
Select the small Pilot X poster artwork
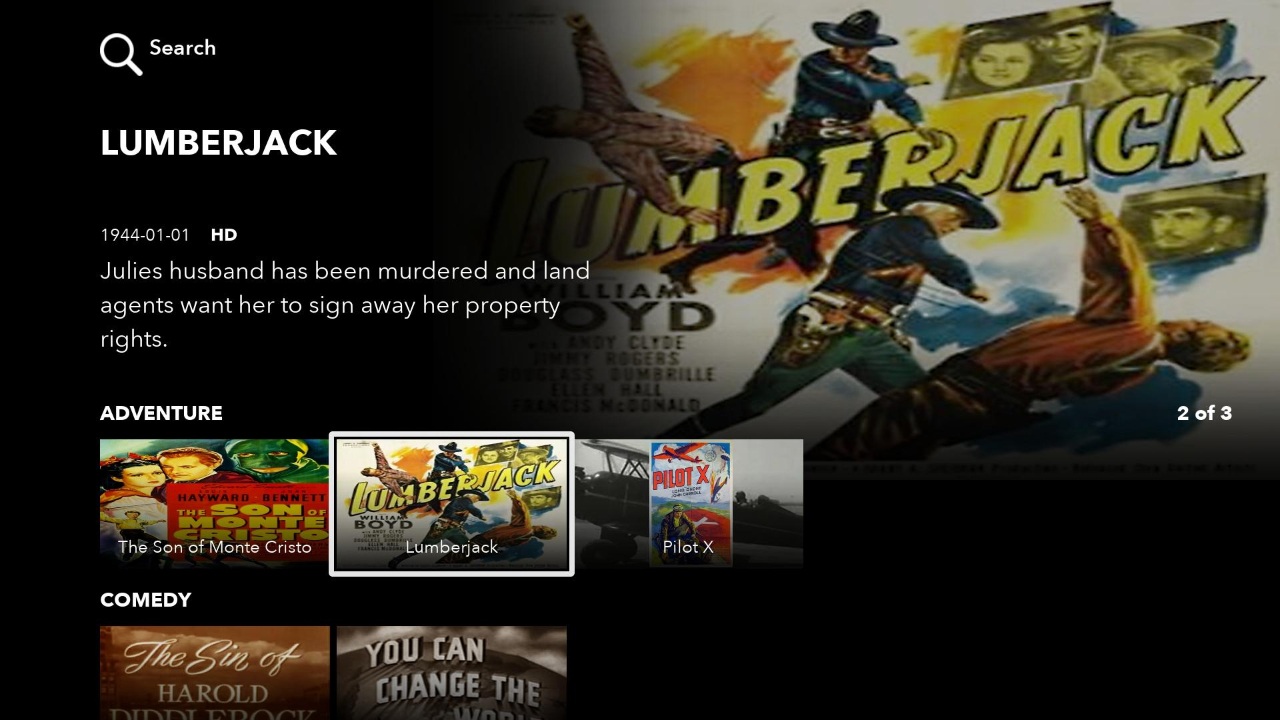(691, 503)
